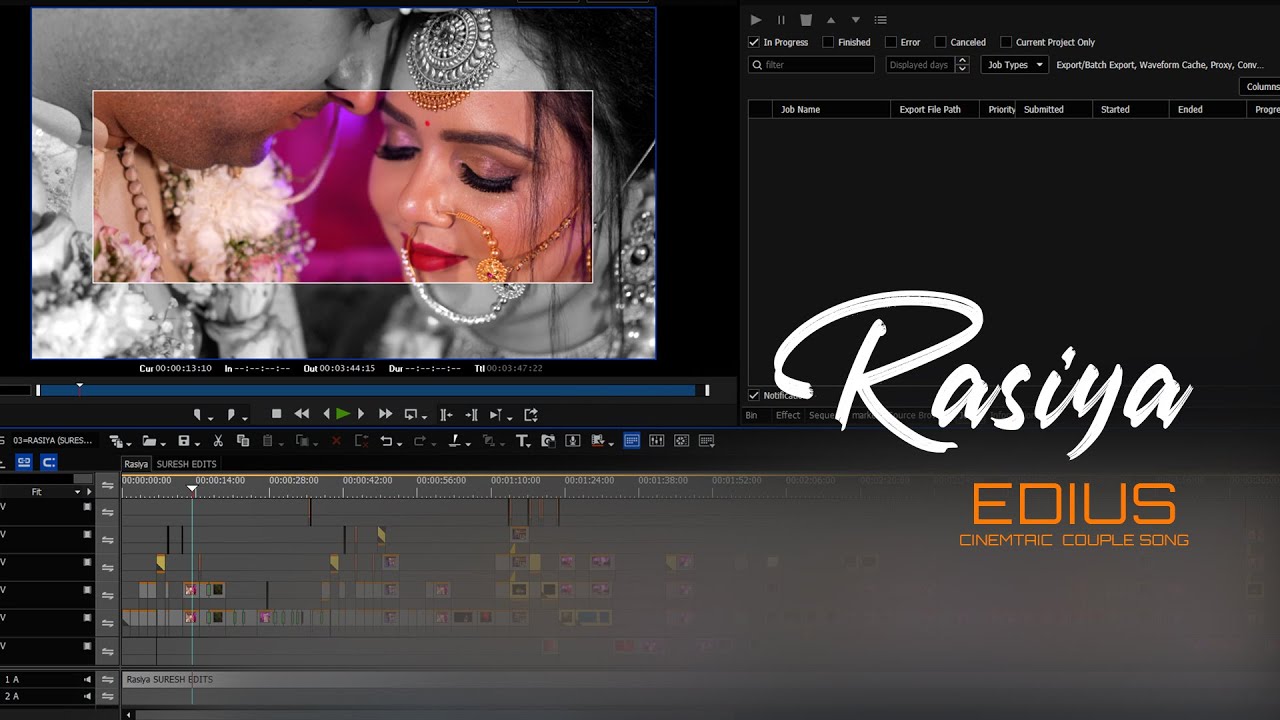
Task: Click the Rewind double-arrow button
Action: (301, 414)
